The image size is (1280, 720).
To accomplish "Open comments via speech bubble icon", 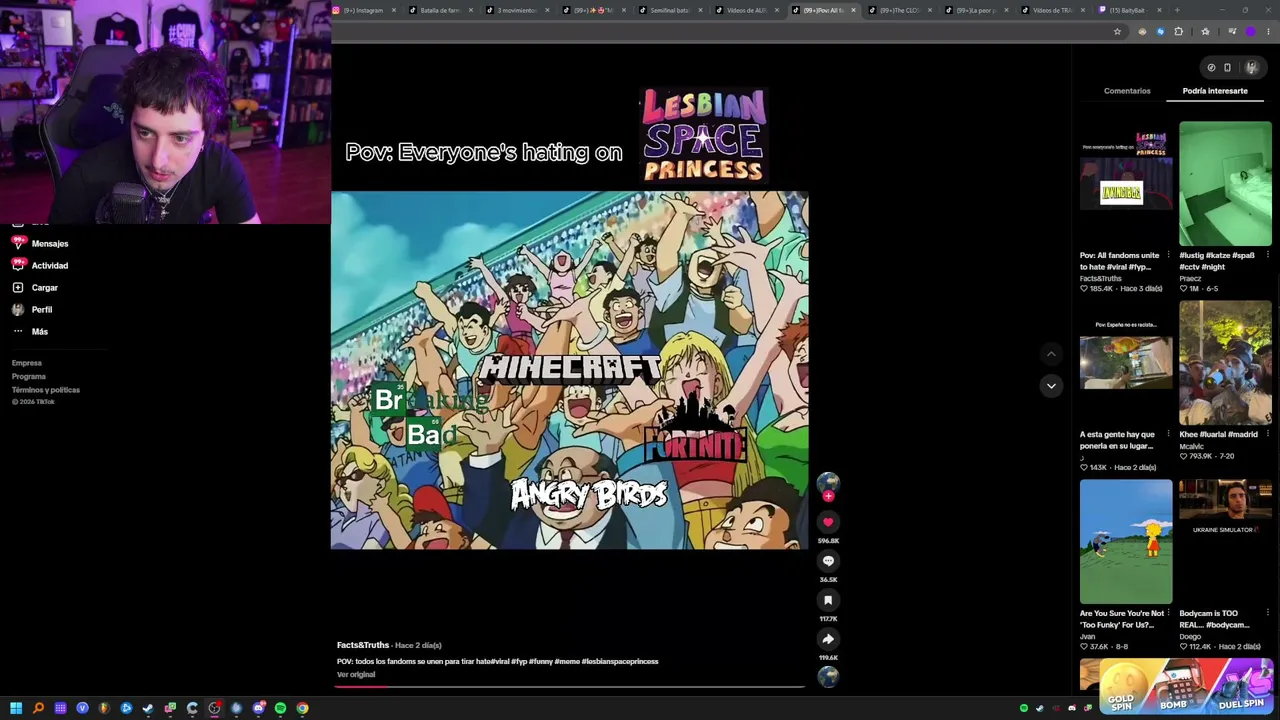I will pos(828,561).
